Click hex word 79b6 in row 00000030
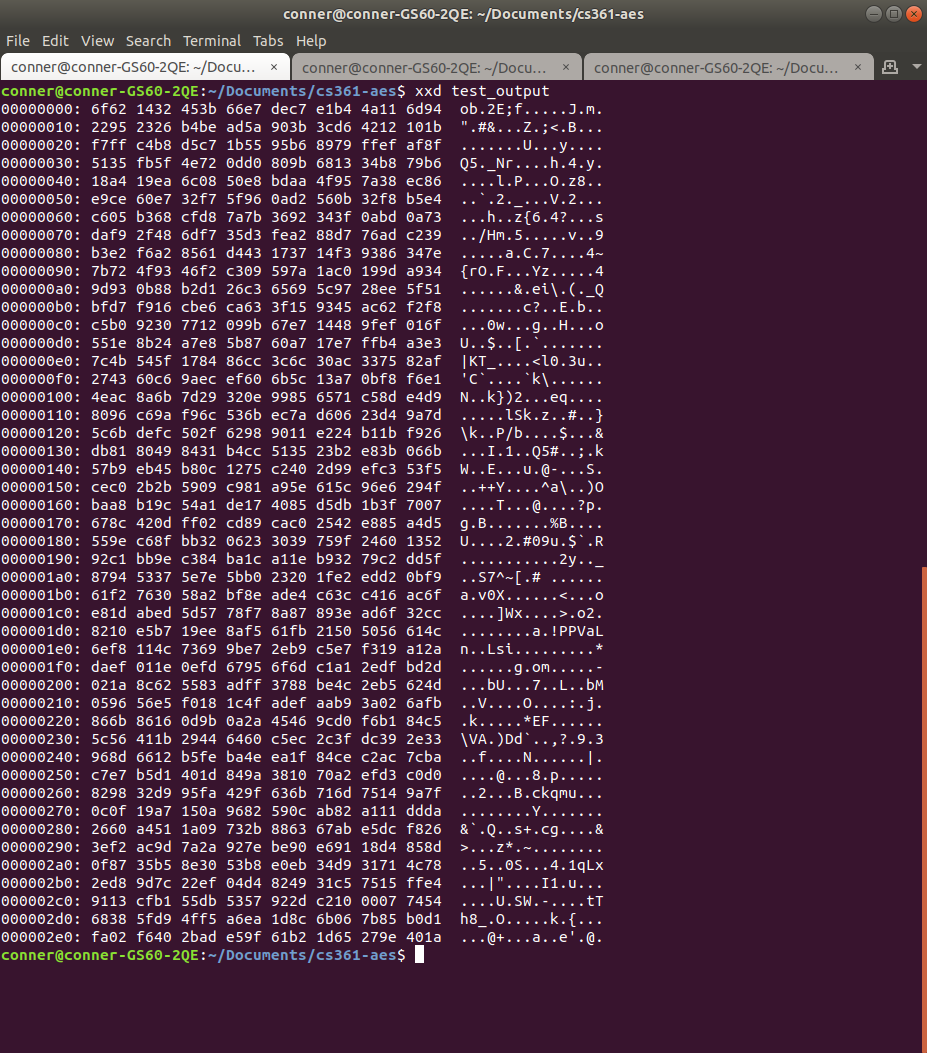This screenshot has width=927, height=1053. [x=424, y=163]
